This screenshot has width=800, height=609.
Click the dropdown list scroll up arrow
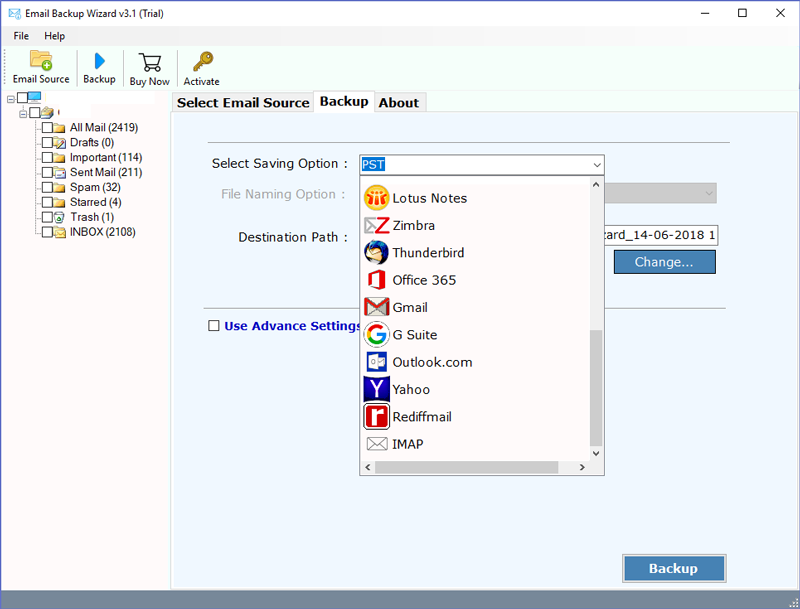596,185
